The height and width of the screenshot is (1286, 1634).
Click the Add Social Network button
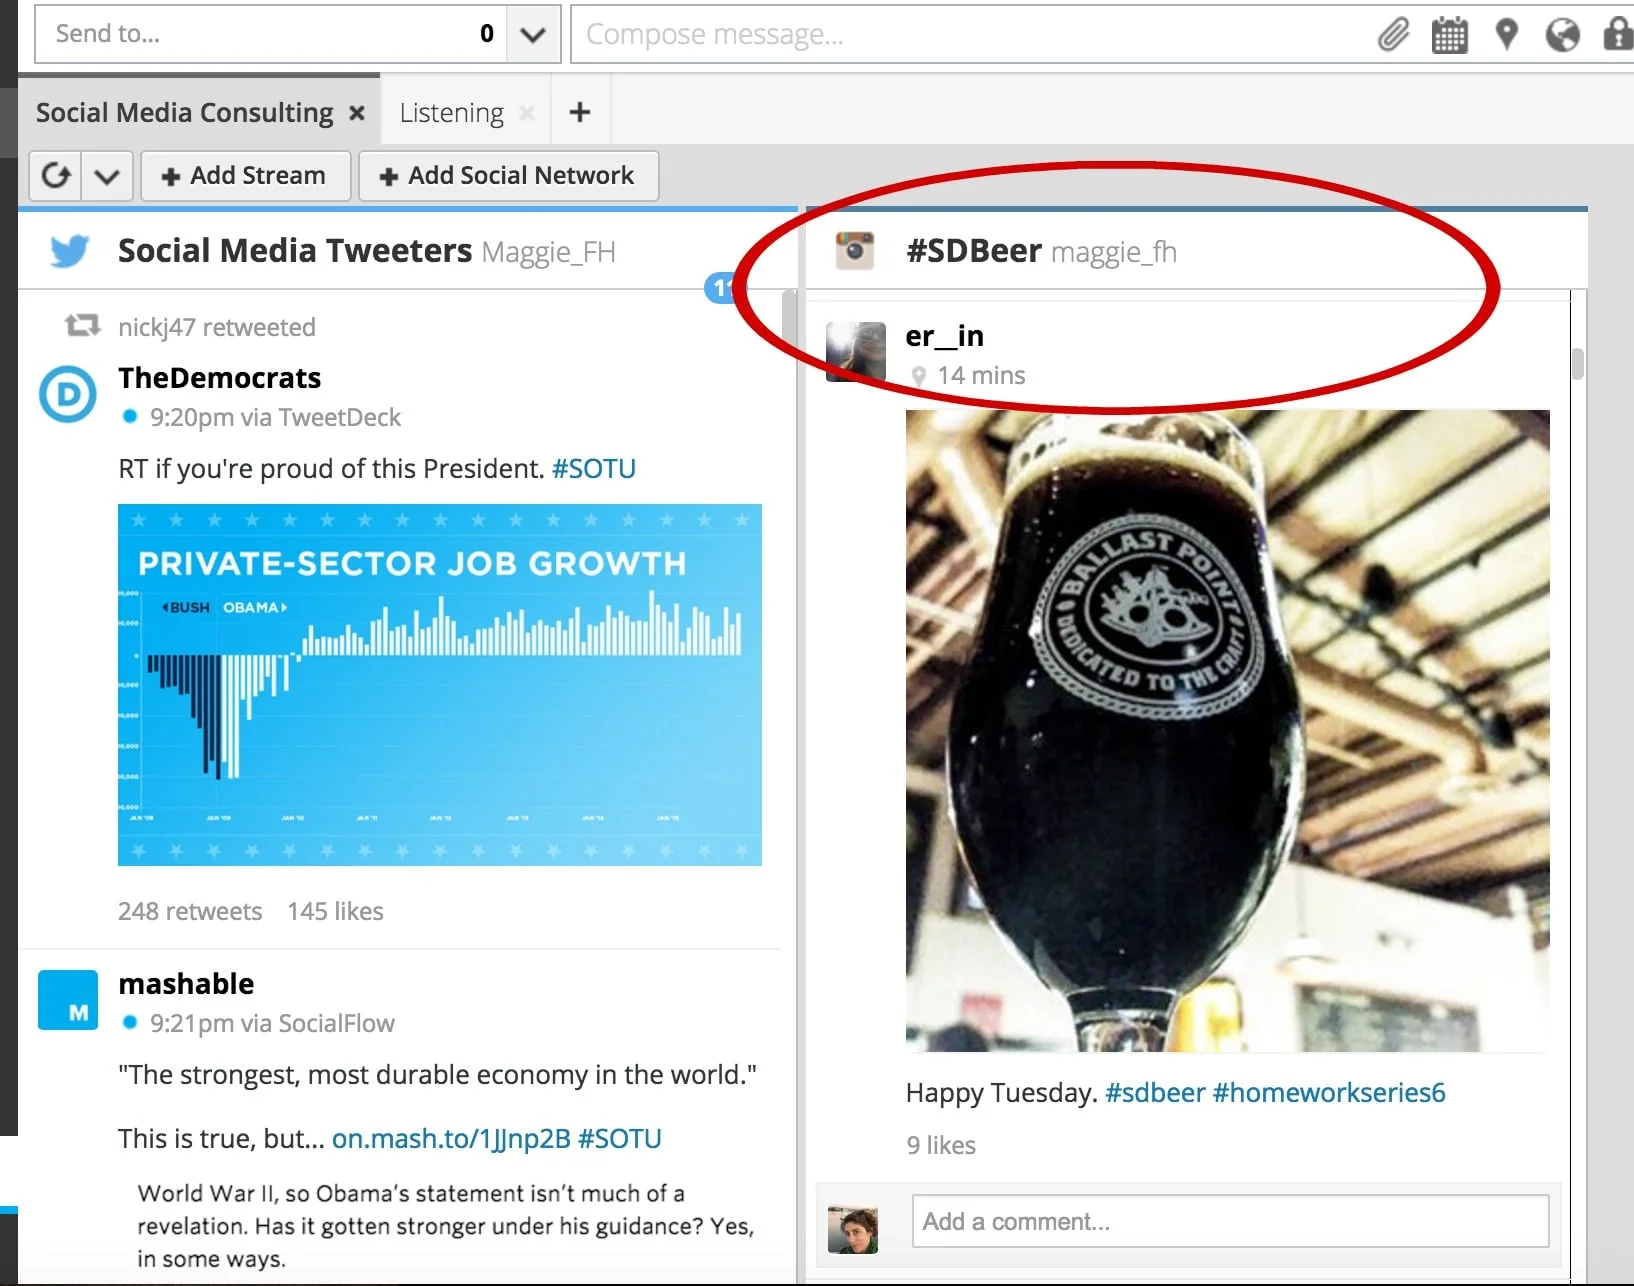click(x=508, y=176)
